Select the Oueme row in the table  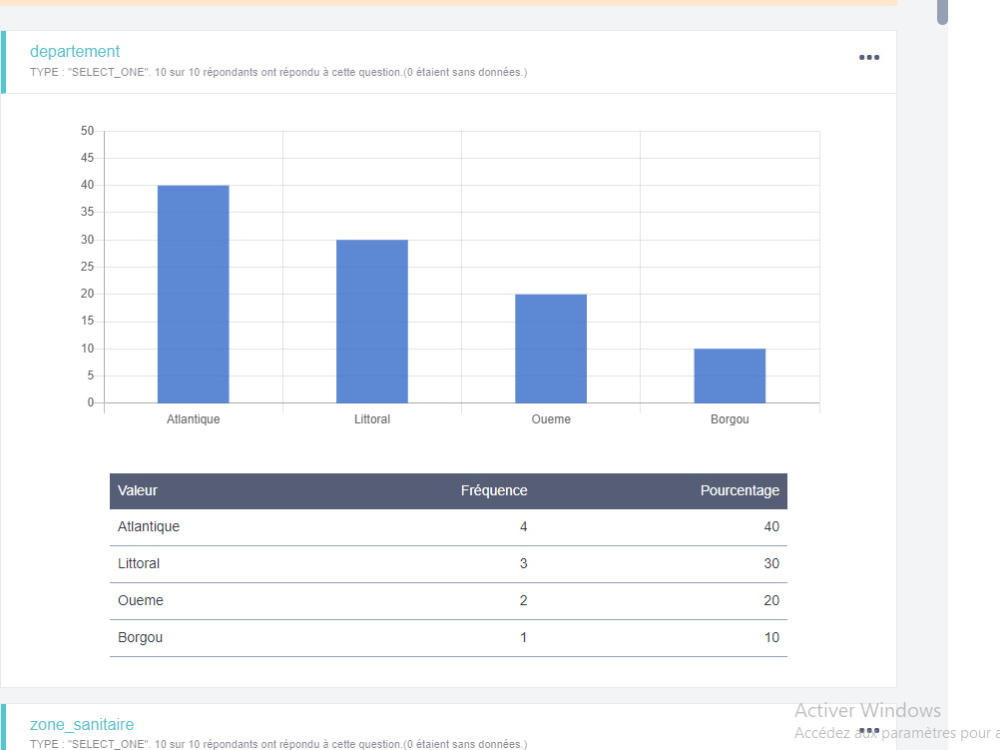click(448, 601)
